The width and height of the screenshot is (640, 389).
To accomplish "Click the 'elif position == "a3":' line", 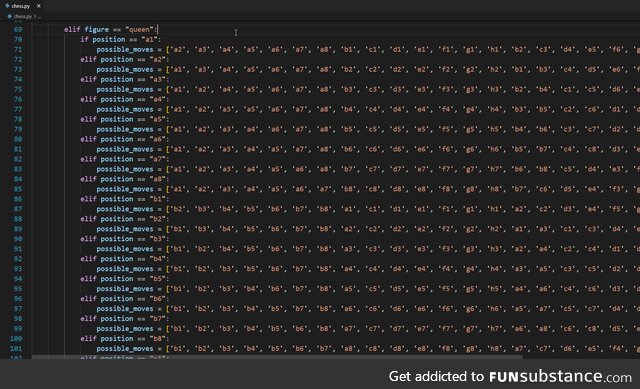I will pyautogui.click(x=124, y=79).
